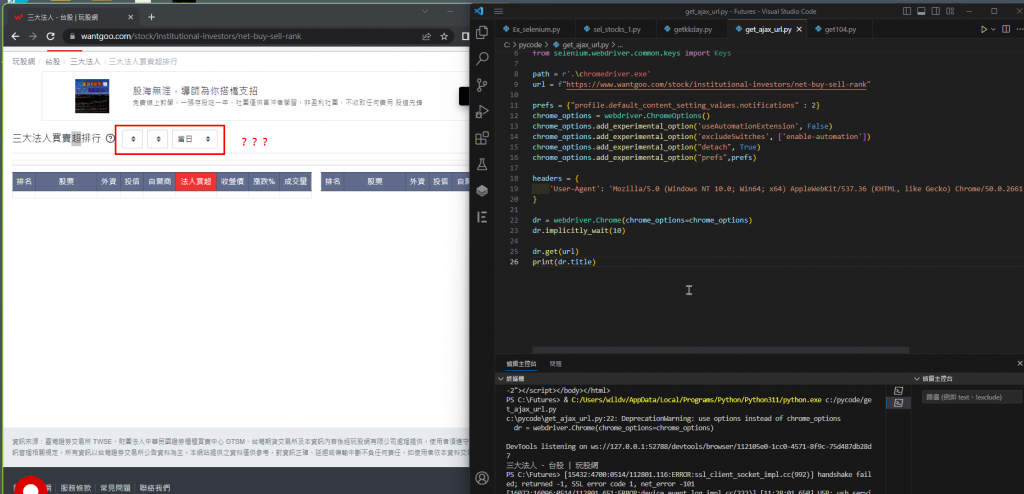Click help question-mark icon beside ranking title

coord(110,139)
